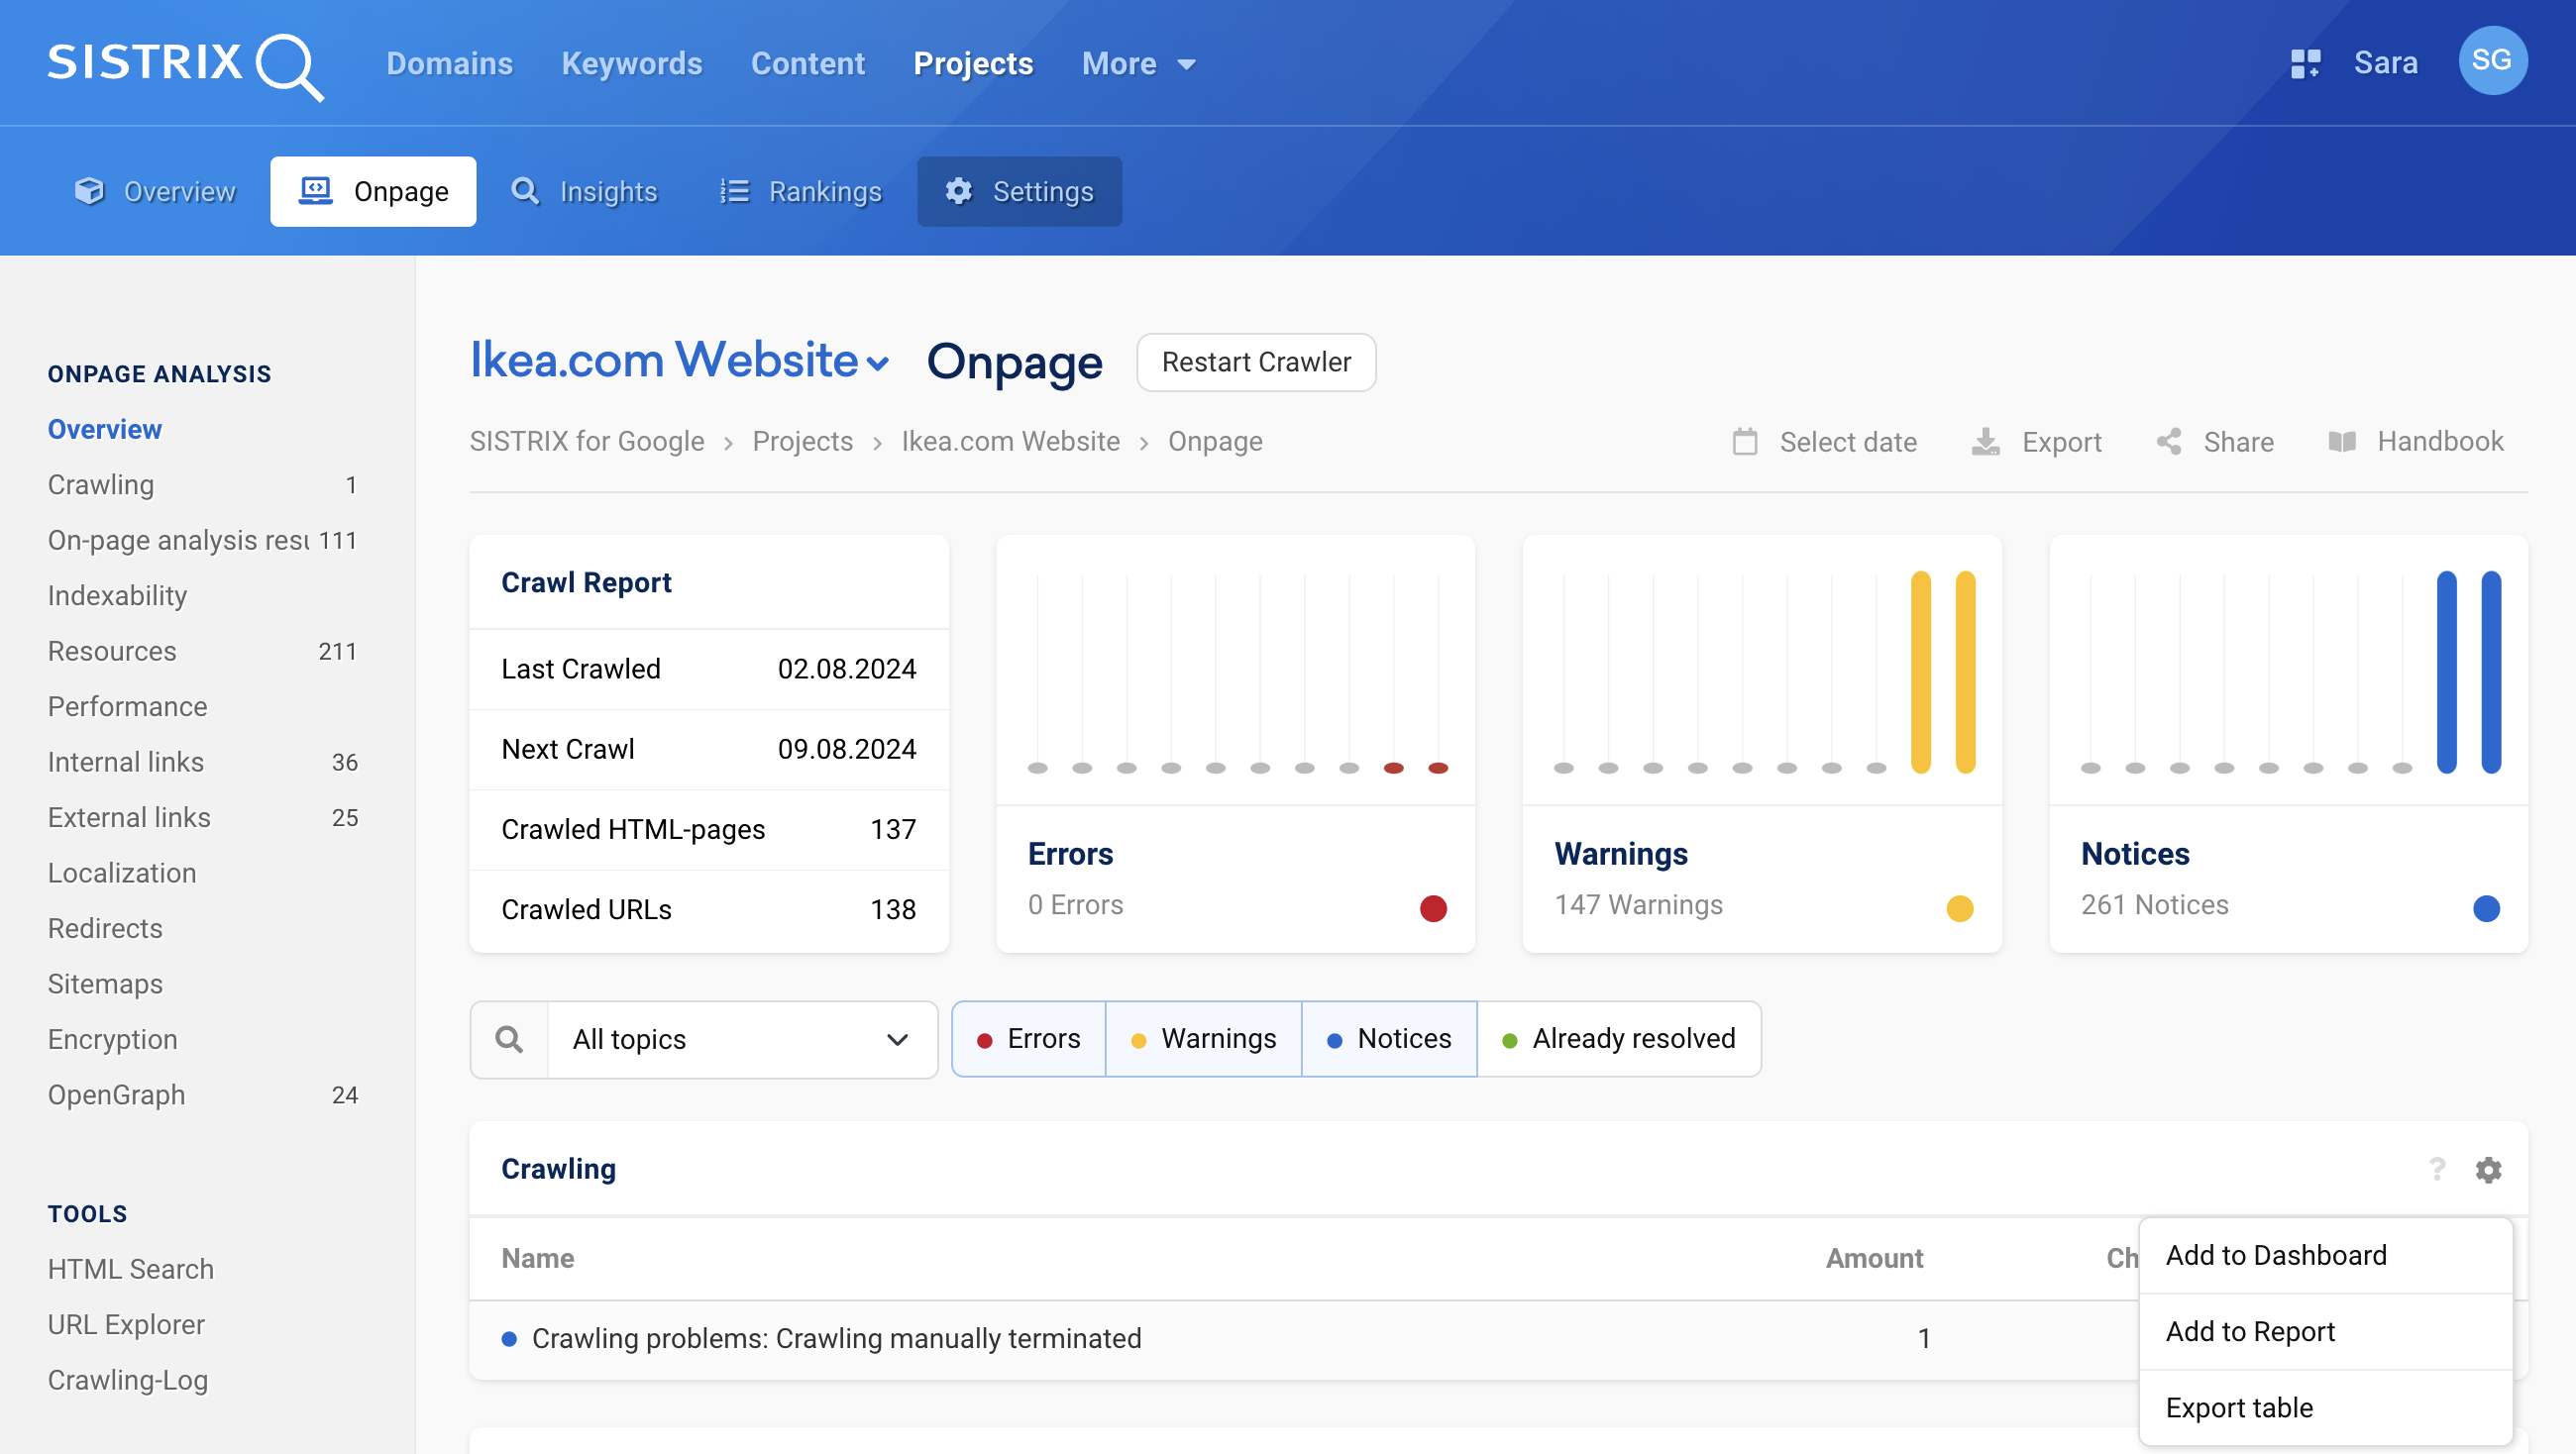Open the HTML Search tool
This screenshot has width=2576, height=1454.
click(x=131, y=1269)
